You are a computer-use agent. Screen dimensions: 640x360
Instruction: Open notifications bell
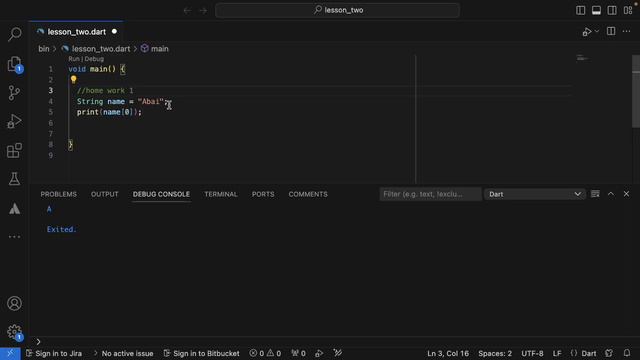pyautogui.click(x=627, y=353)
